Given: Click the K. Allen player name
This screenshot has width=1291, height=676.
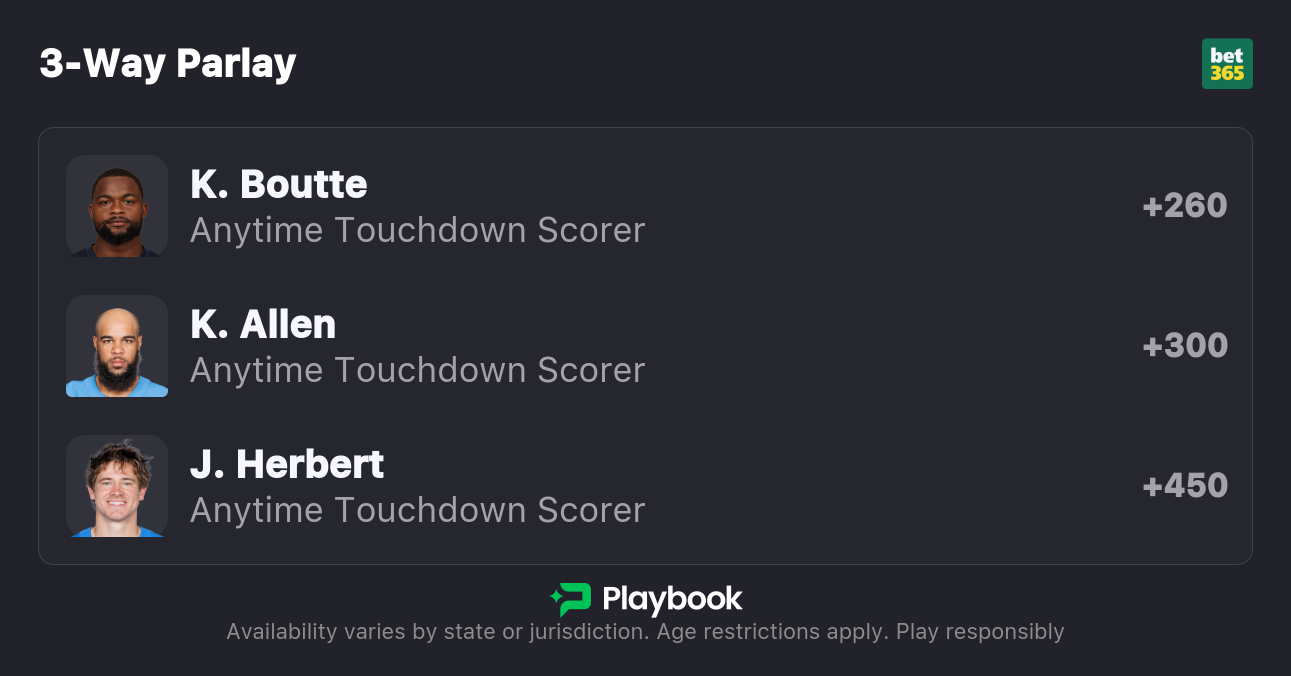Looking at the screenshot, I should pos(263,324).
